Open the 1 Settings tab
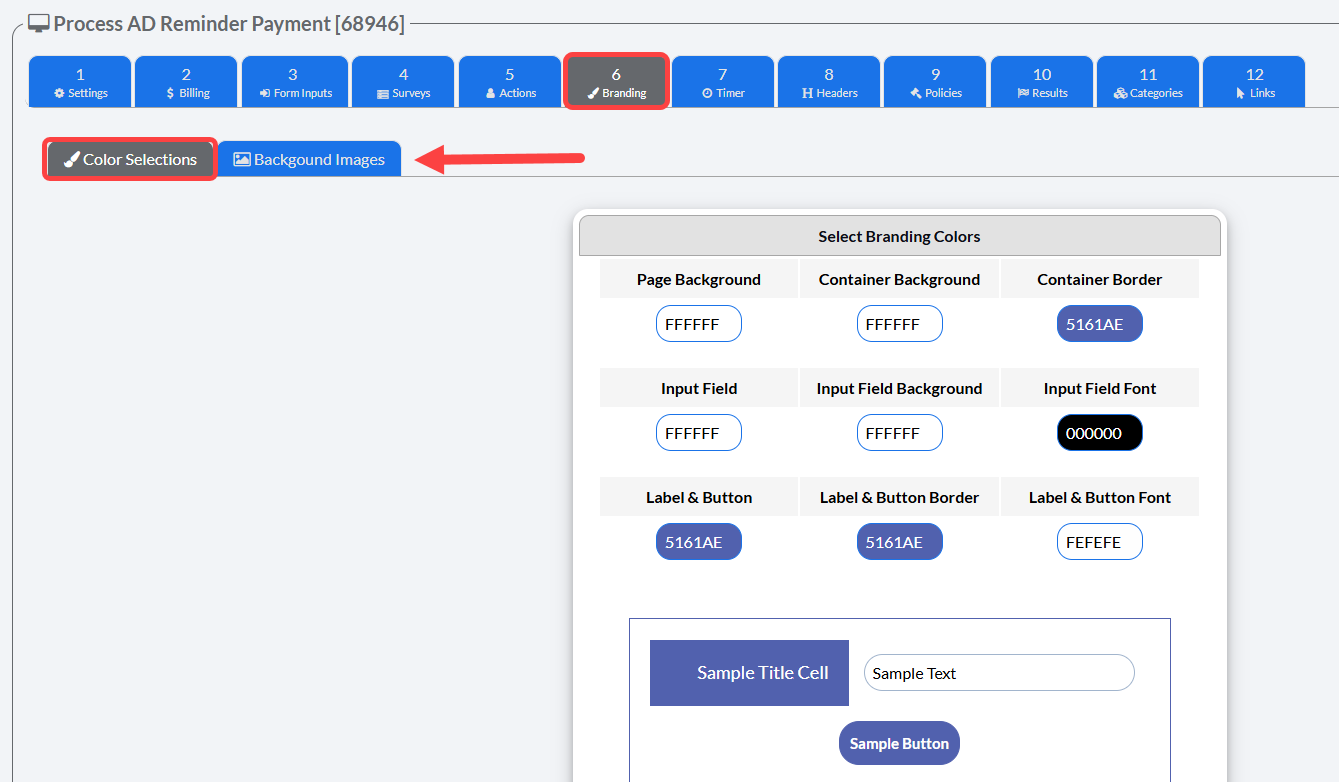The image size is (1339, 782). click(80, 82)
